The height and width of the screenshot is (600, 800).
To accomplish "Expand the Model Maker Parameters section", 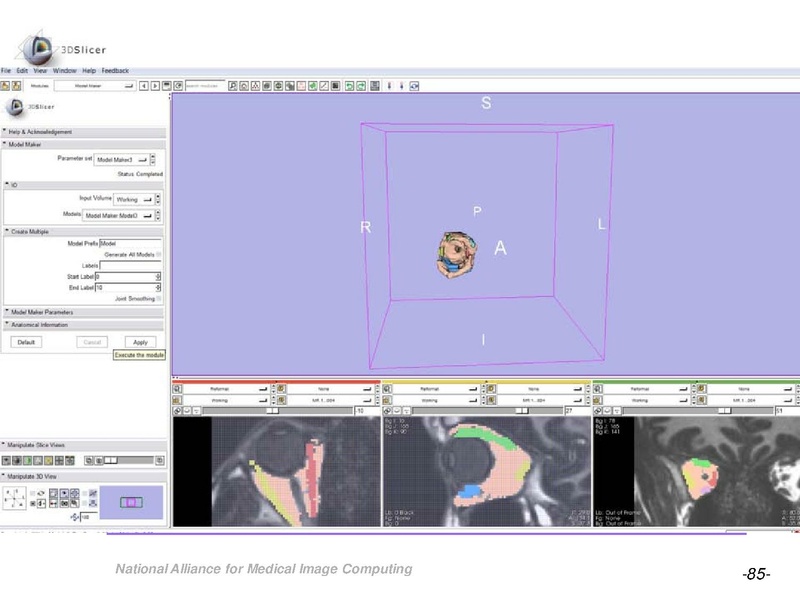I will [x=84, y=312].
